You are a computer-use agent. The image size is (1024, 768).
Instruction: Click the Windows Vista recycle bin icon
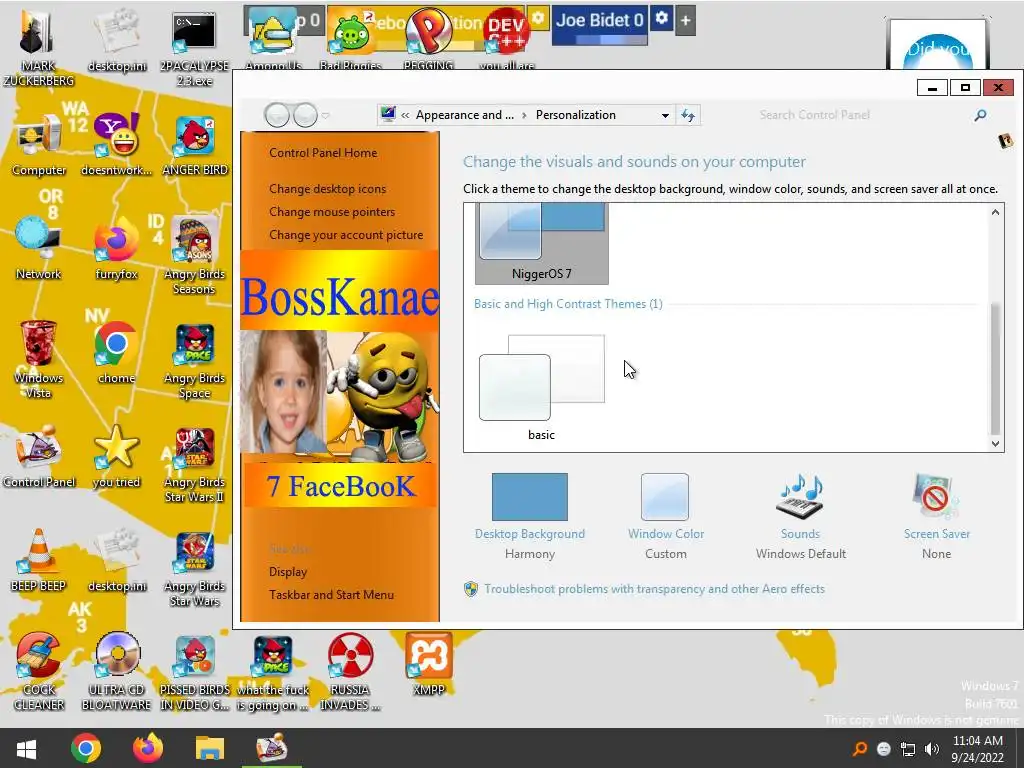coord(38,359)
